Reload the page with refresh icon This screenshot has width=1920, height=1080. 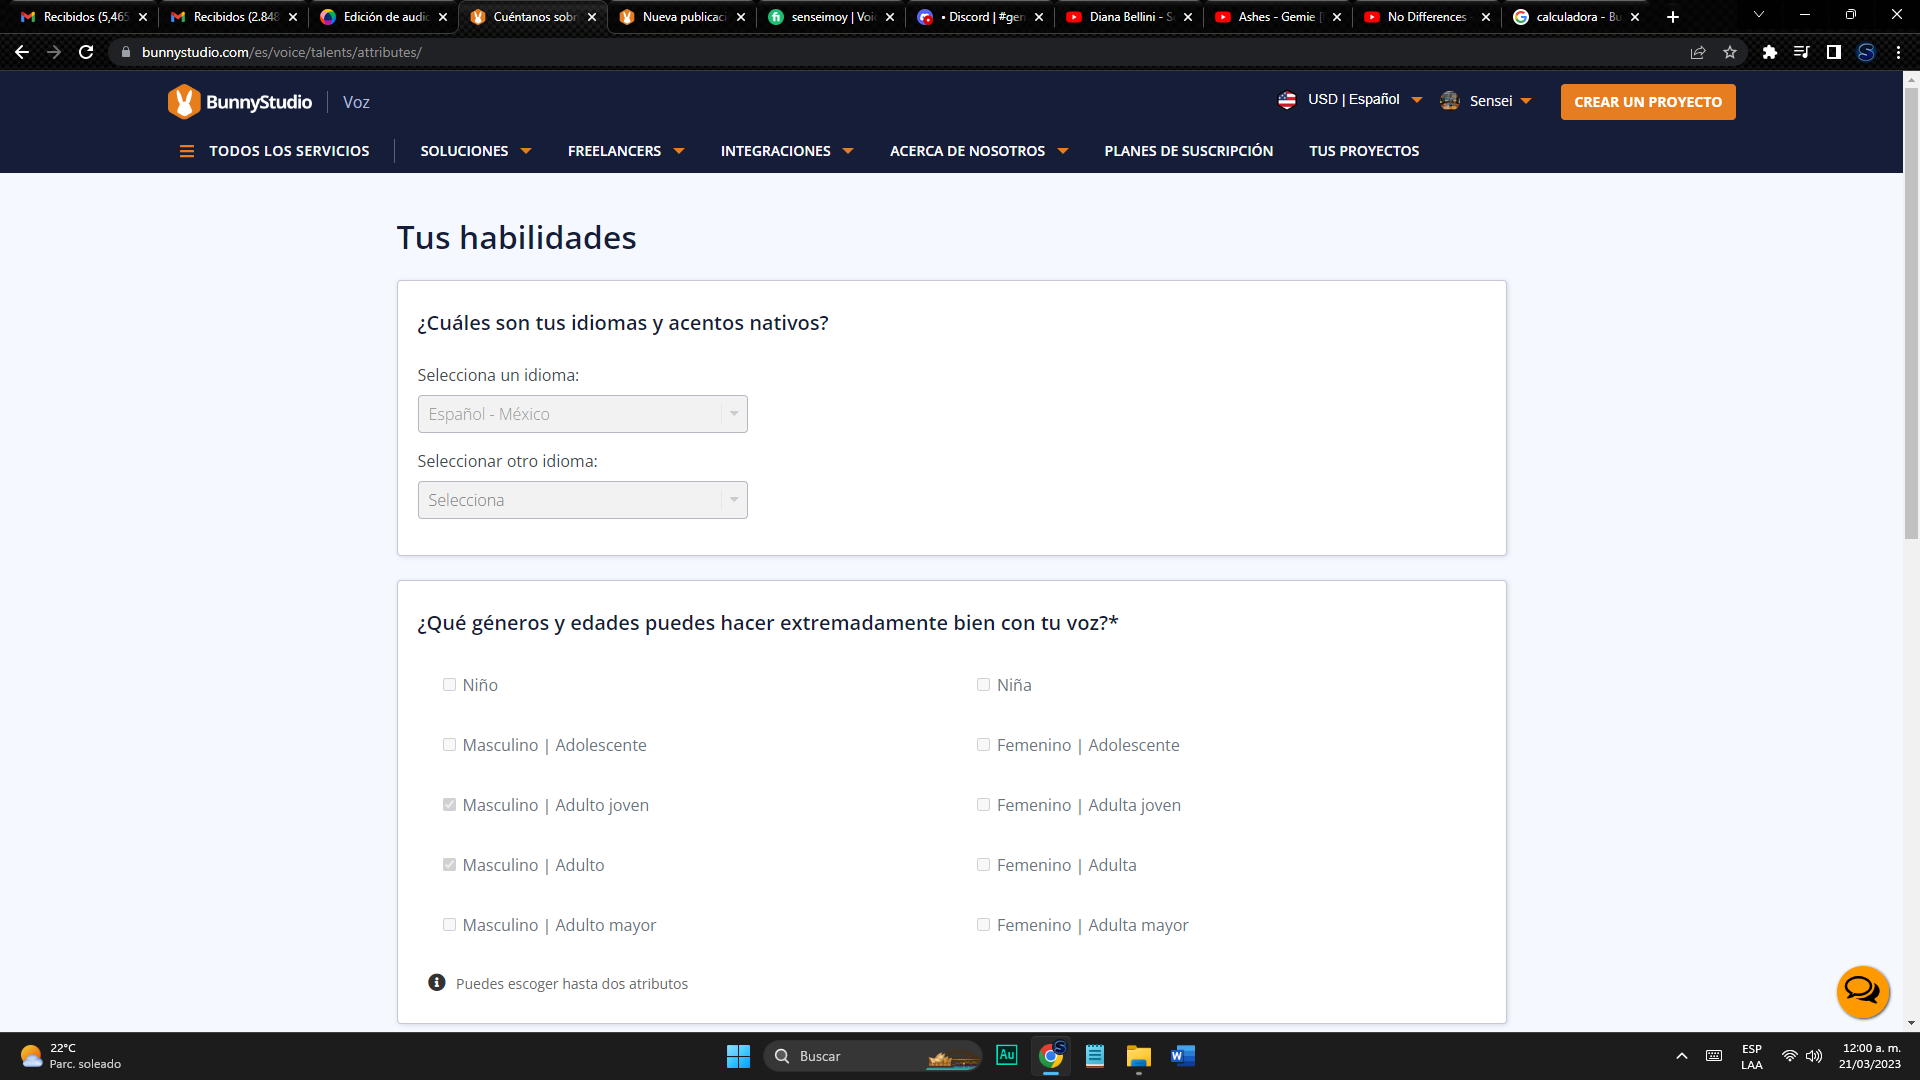(x=86, y=52)
